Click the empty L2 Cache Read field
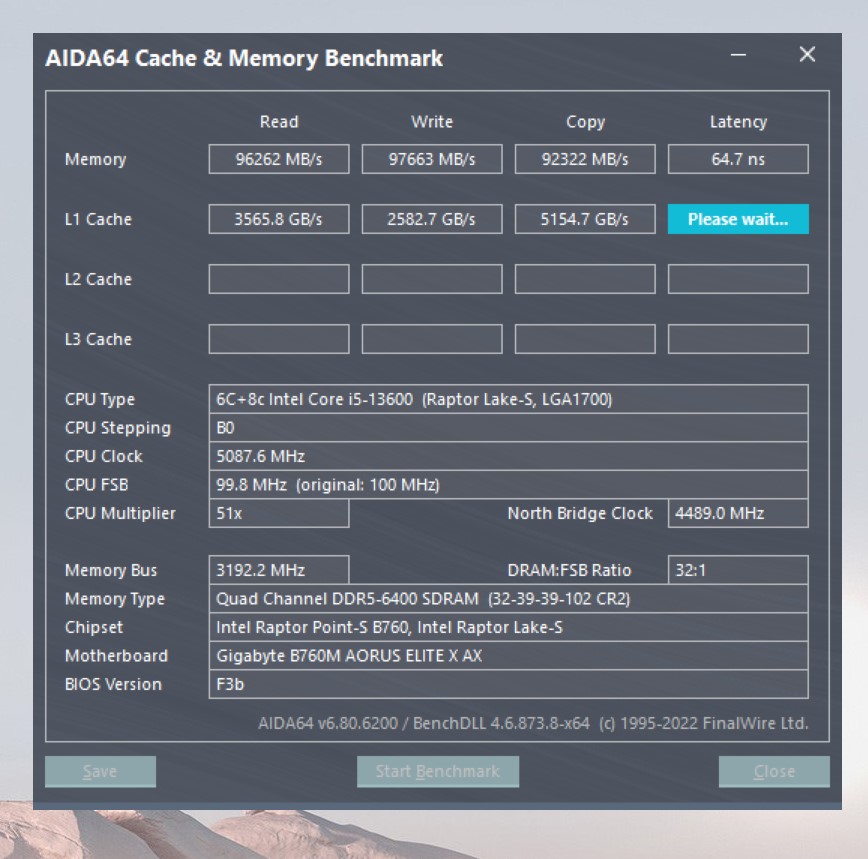868x859 pixels. pyautogui.click(x=279, y=278)
